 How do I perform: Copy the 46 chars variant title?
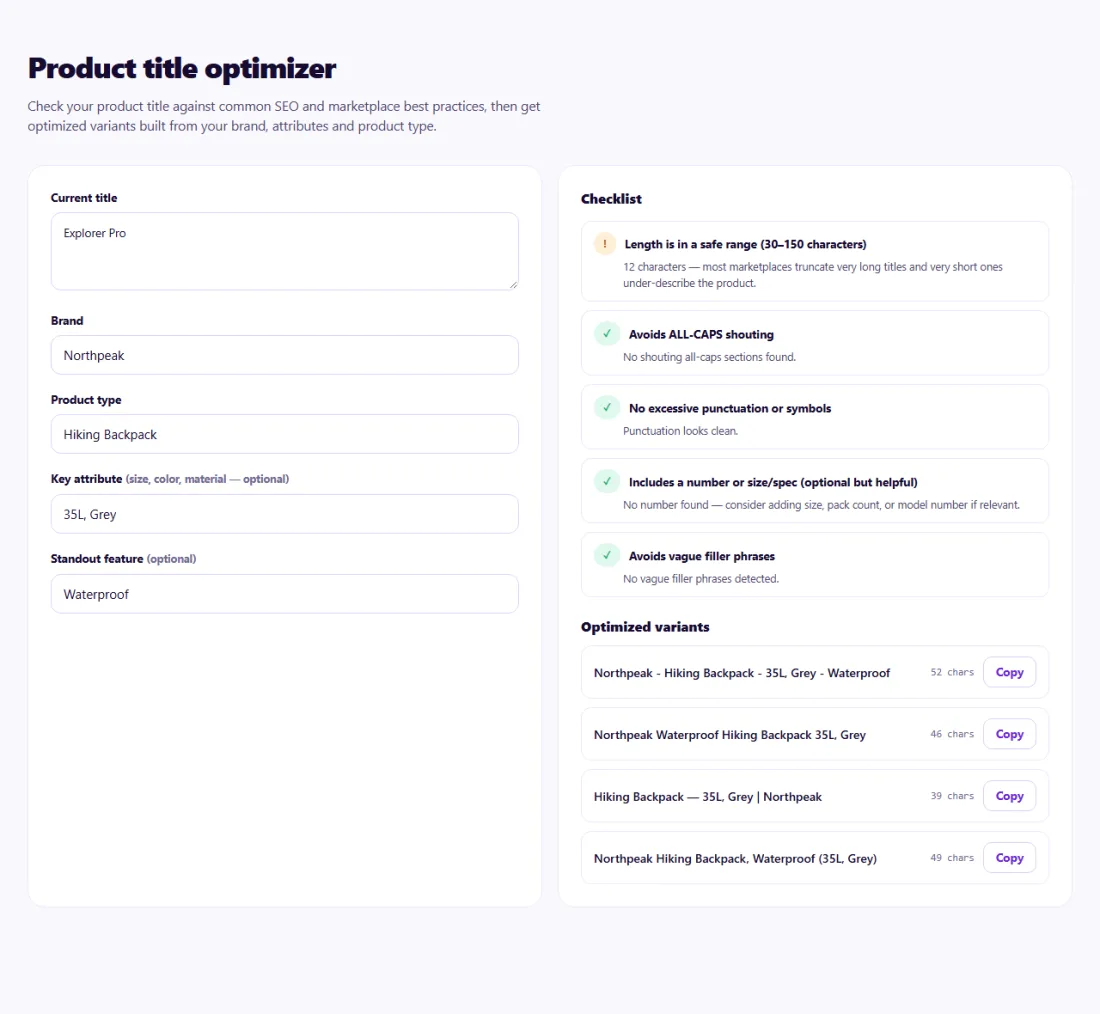1010,734
